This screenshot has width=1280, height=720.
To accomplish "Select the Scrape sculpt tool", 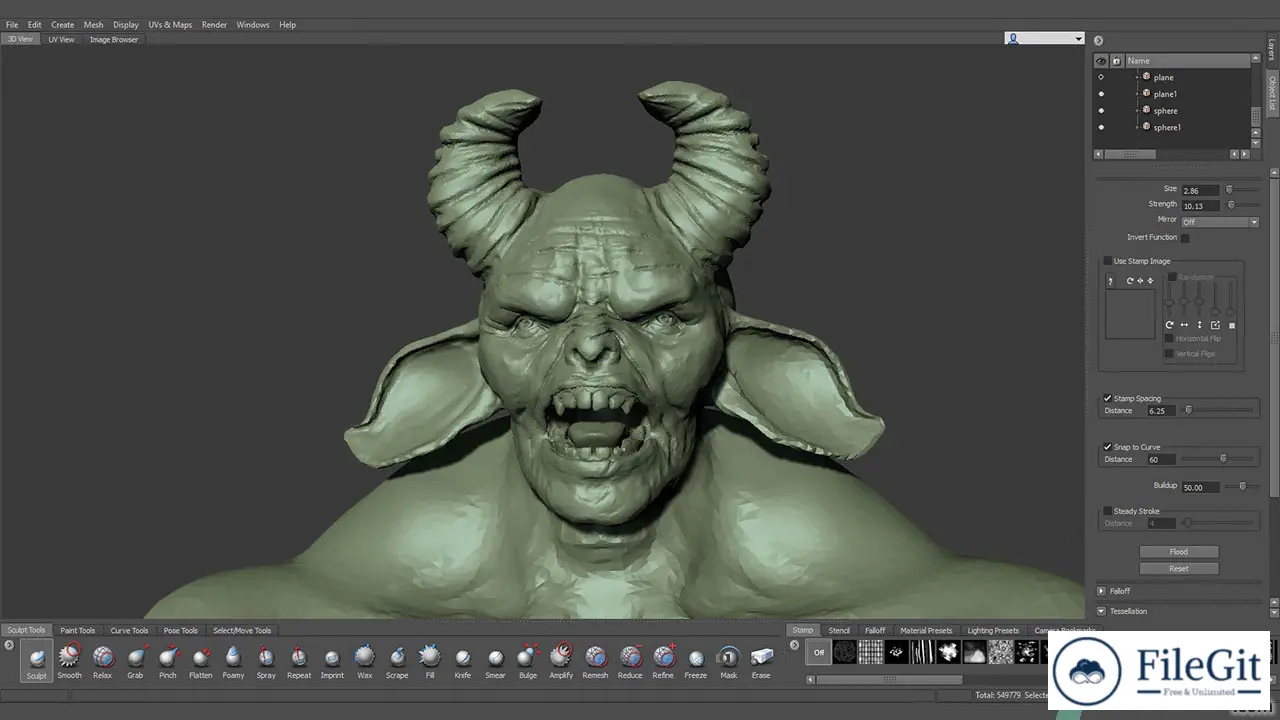I will [x=397, y=662].
